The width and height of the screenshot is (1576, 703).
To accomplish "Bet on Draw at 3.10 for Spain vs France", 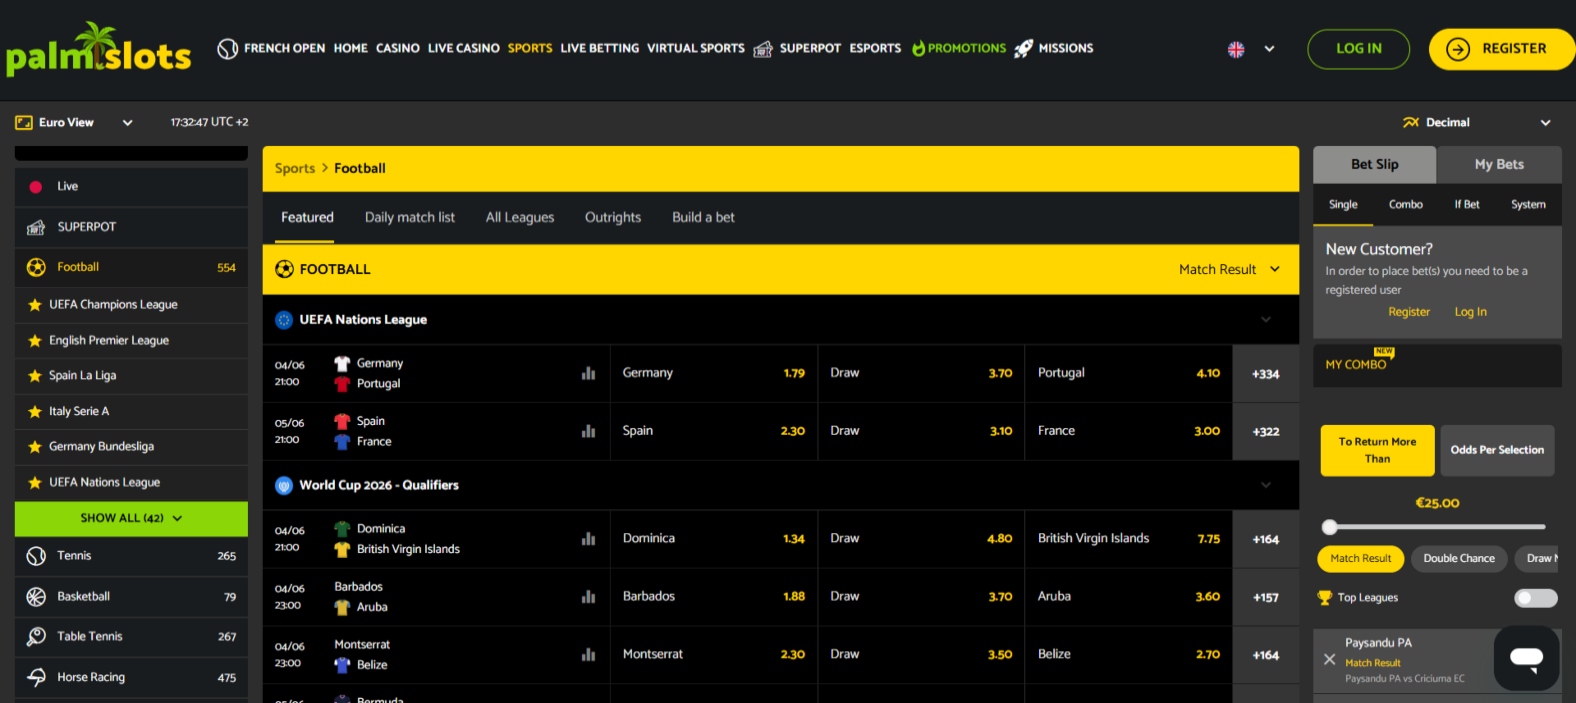I will [921, 431].
